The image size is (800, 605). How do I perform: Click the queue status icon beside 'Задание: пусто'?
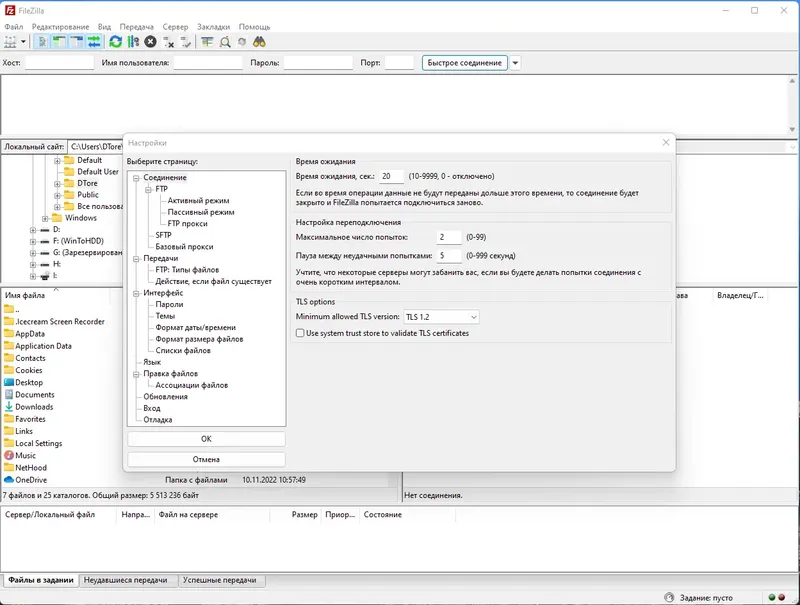click(x=669, y=597)
